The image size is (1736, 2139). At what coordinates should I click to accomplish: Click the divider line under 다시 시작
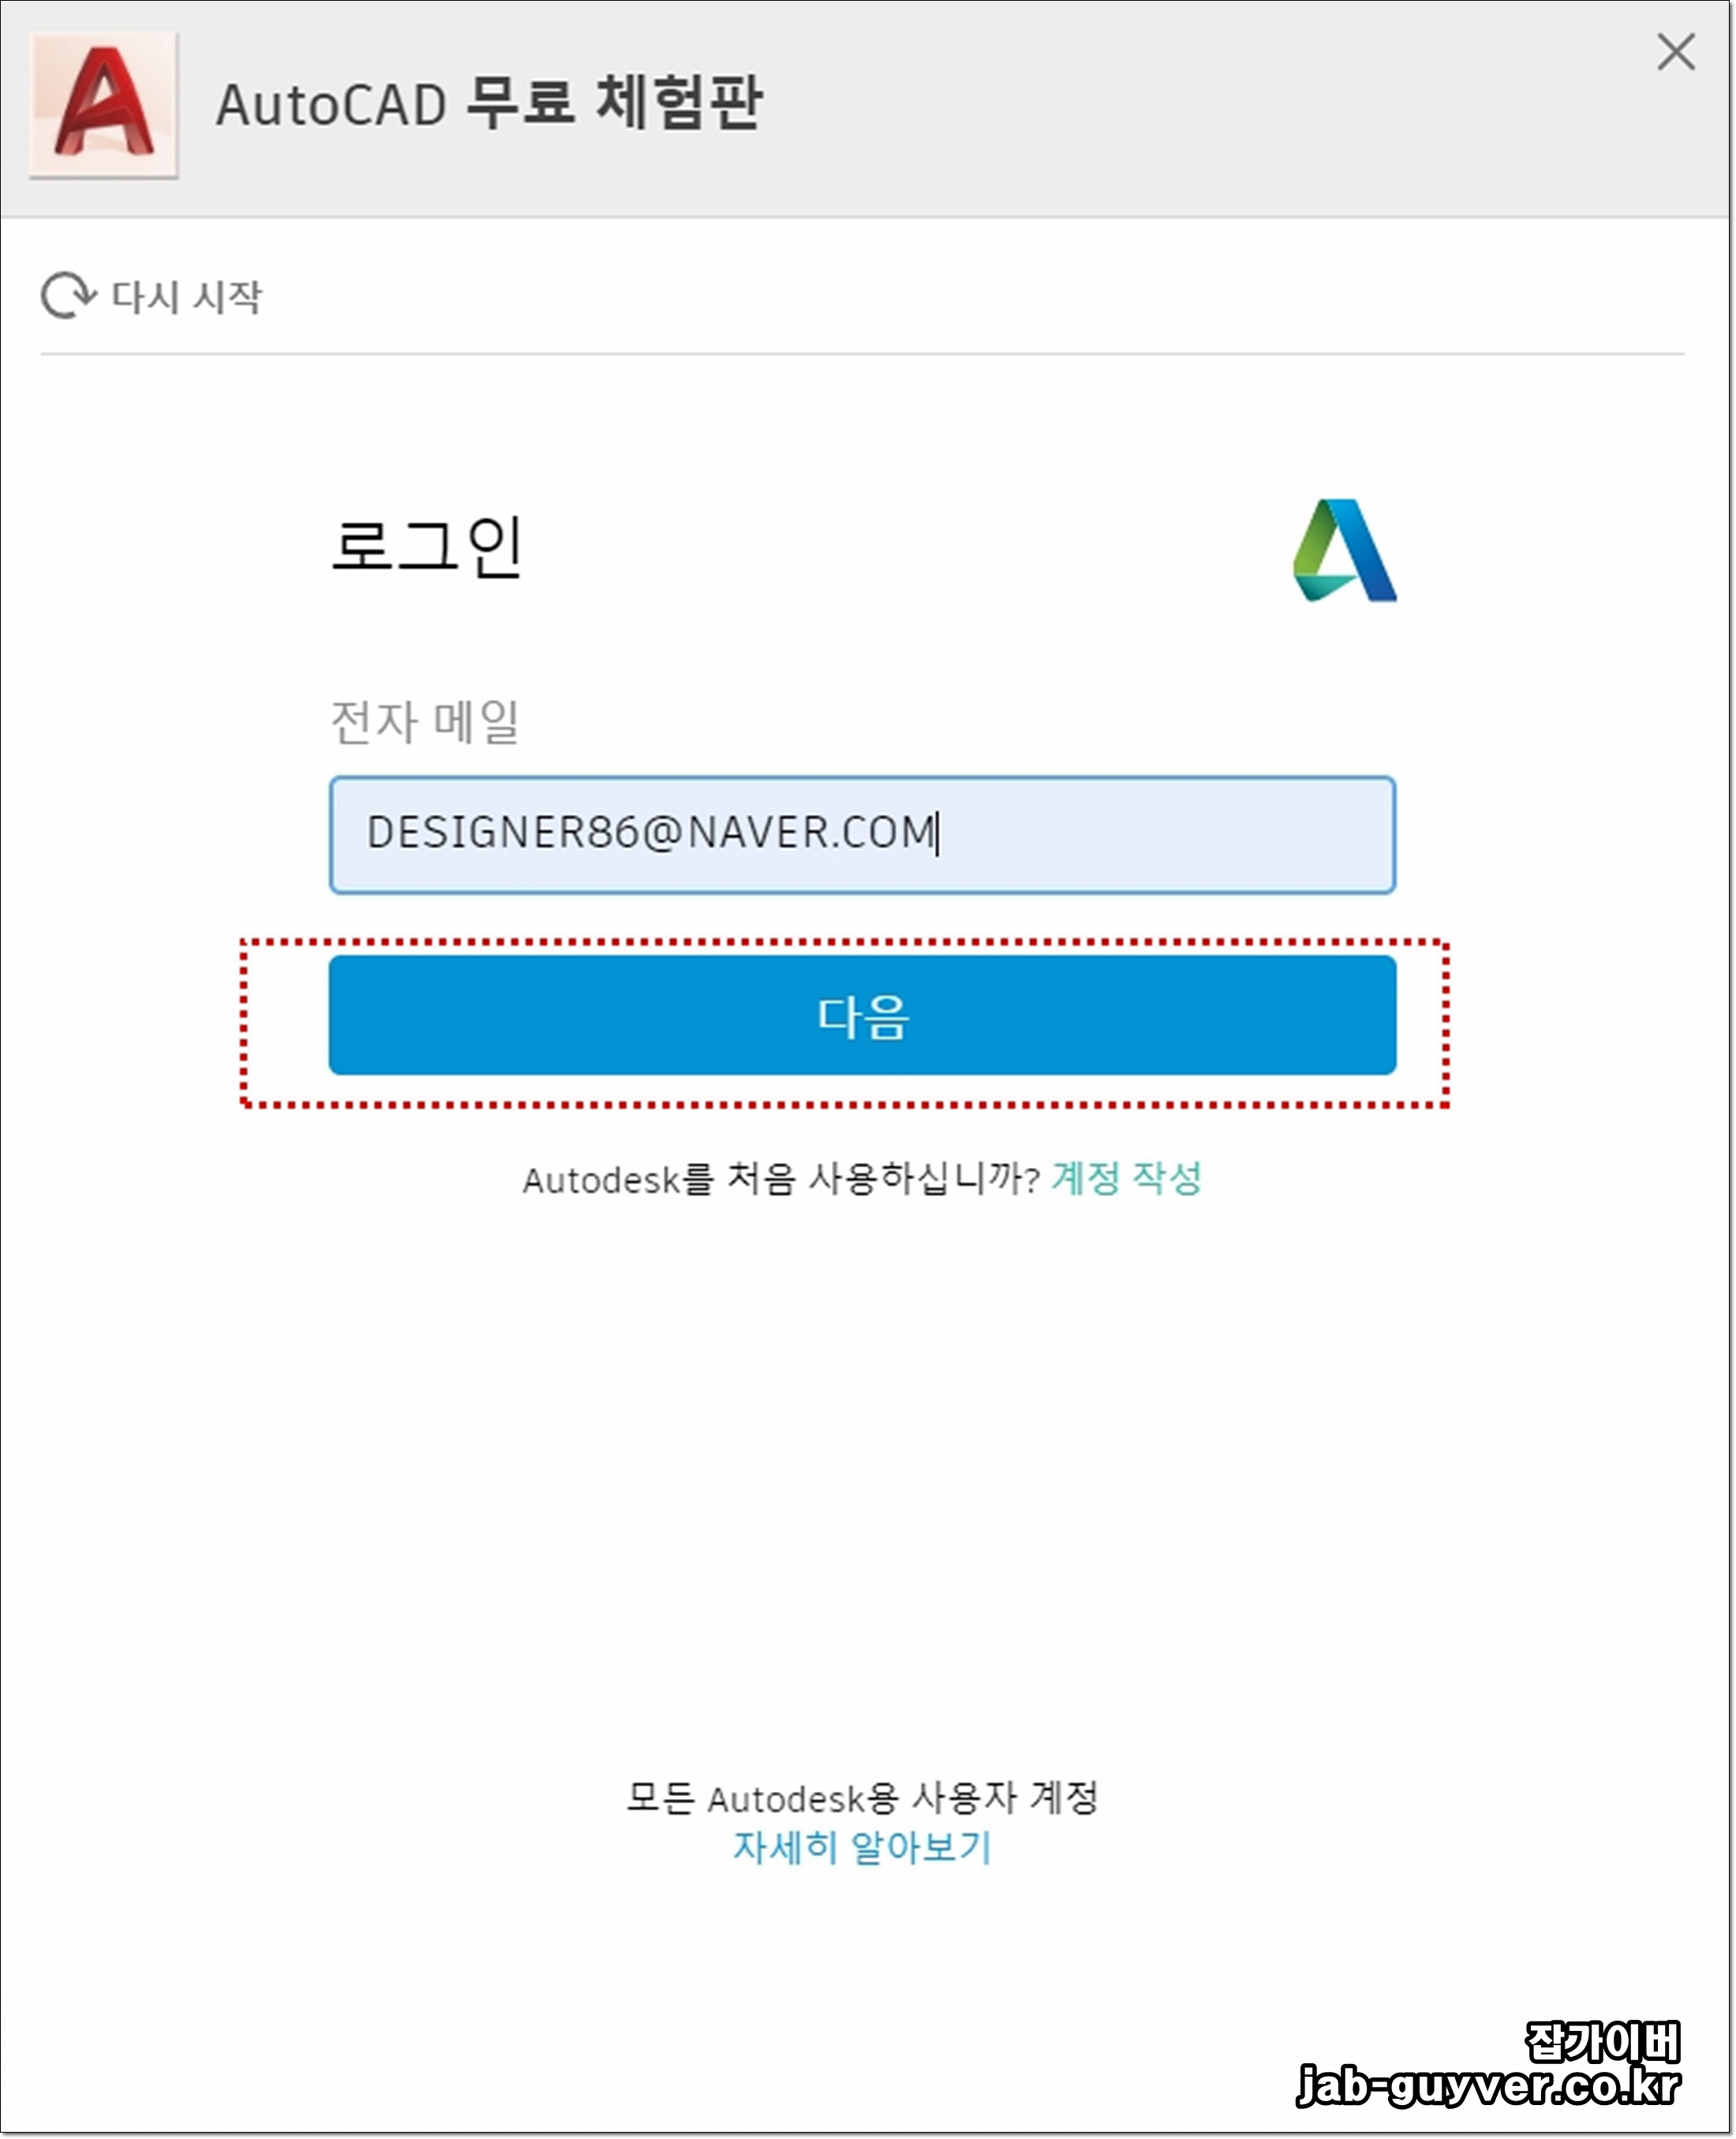coord(863,353)
